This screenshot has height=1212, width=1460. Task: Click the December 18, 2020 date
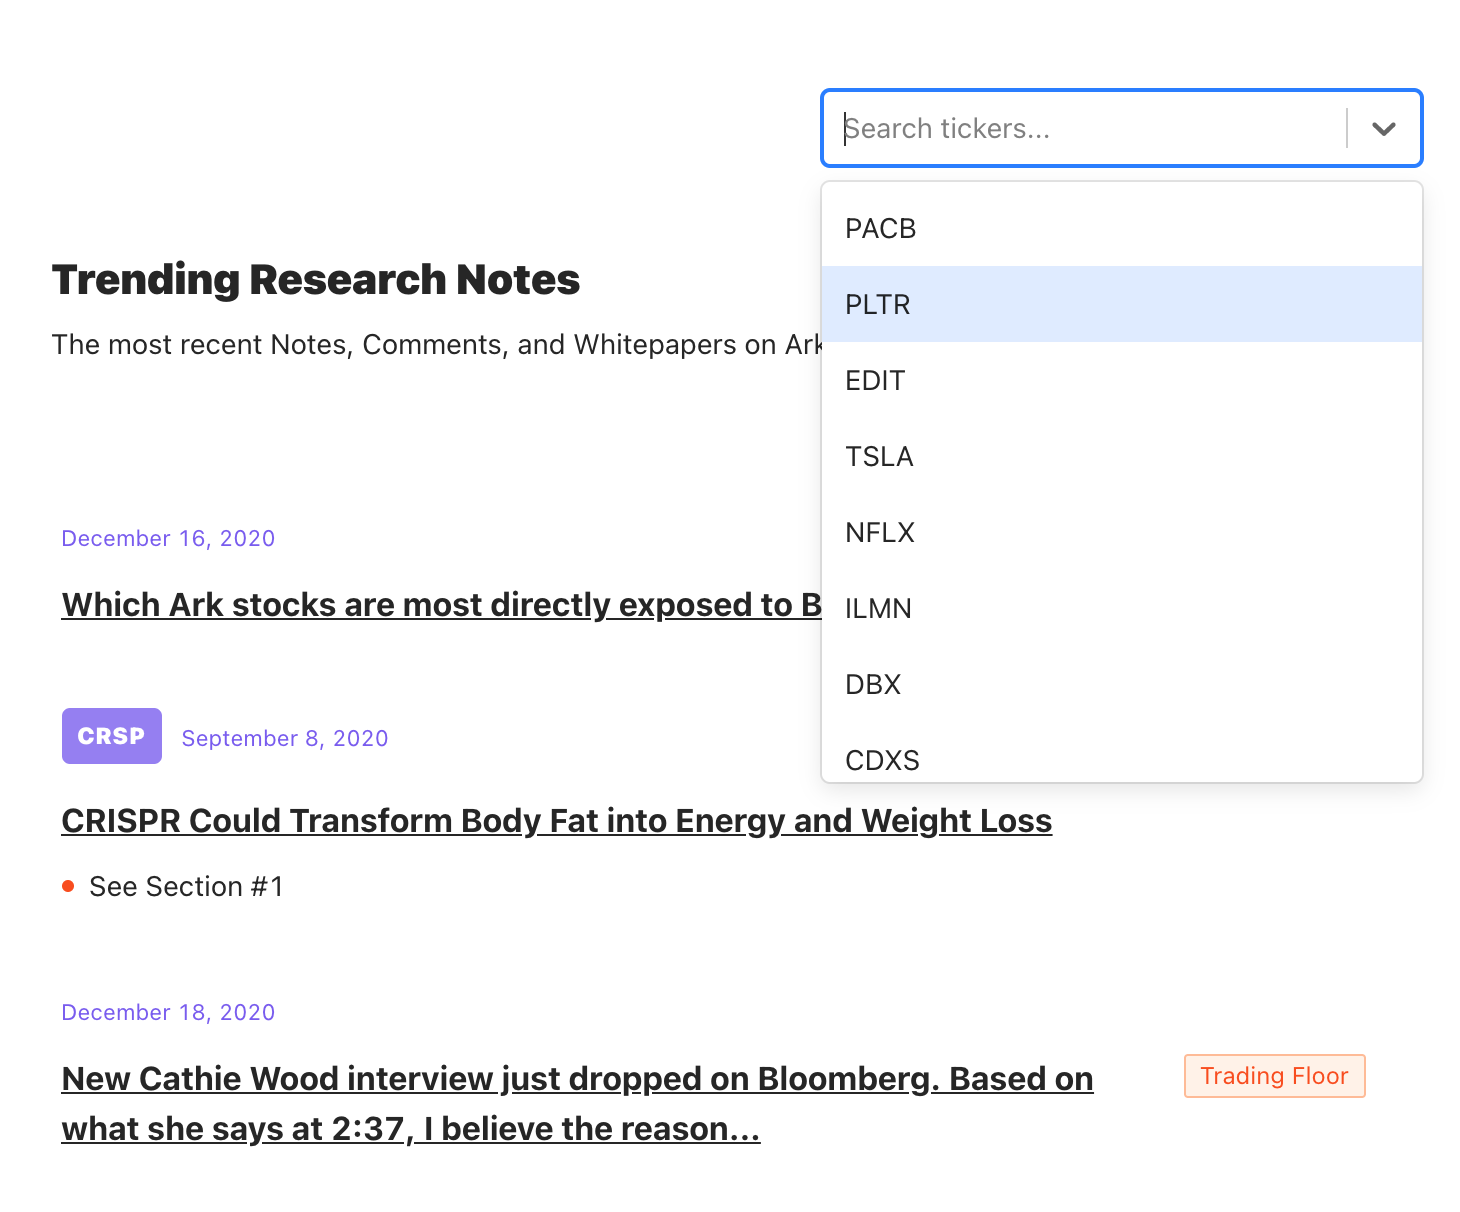click(x=168, y=1013)
